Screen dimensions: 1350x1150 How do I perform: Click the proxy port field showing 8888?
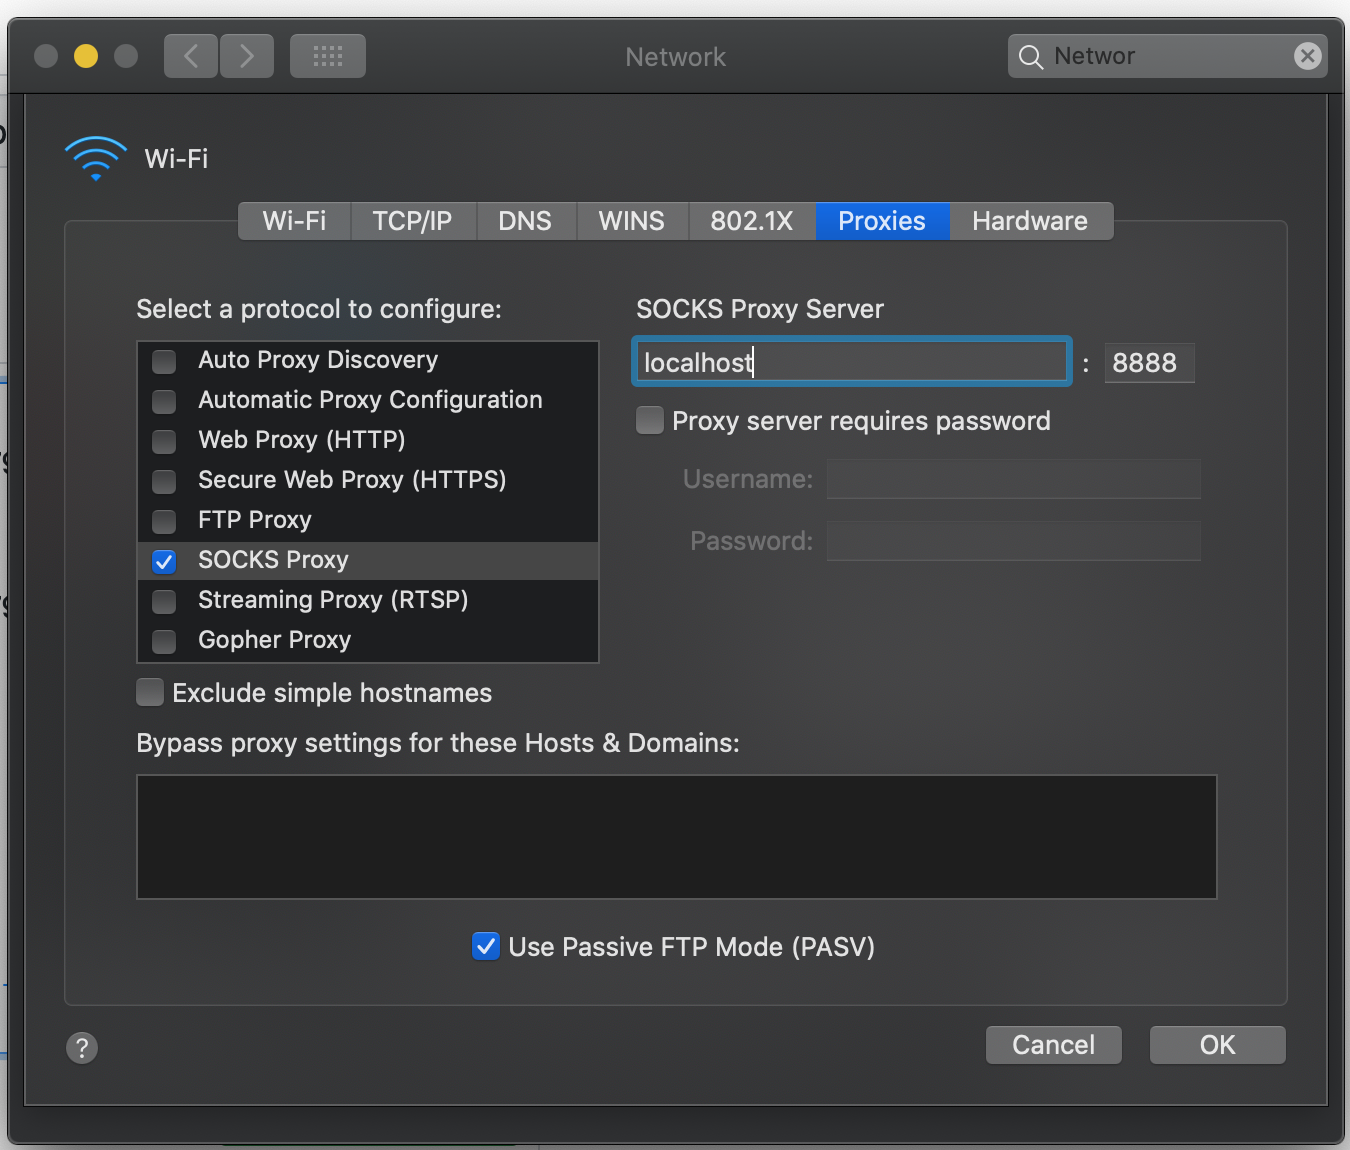[1149, 363]
